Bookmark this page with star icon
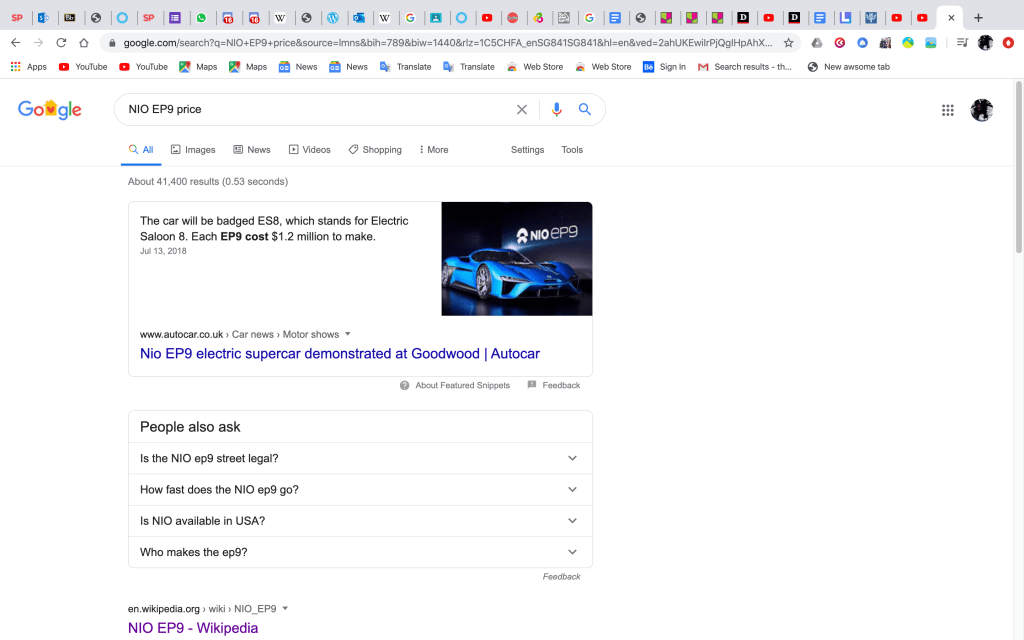 pyautogui.click(x=788, y=43)
